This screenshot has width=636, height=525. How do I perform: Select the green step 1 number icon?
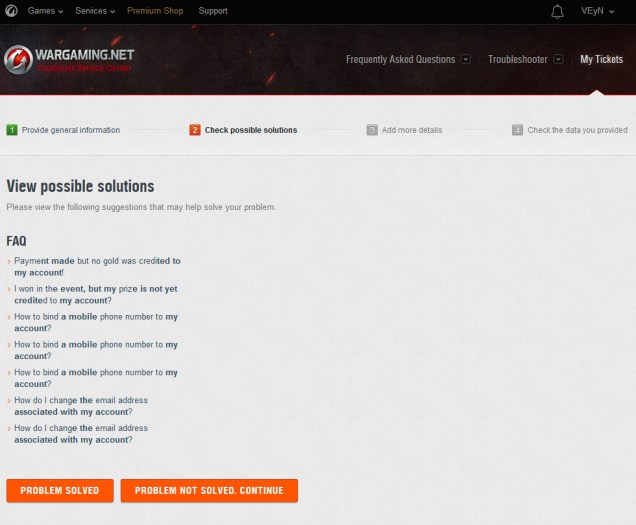tap(12, 130)
